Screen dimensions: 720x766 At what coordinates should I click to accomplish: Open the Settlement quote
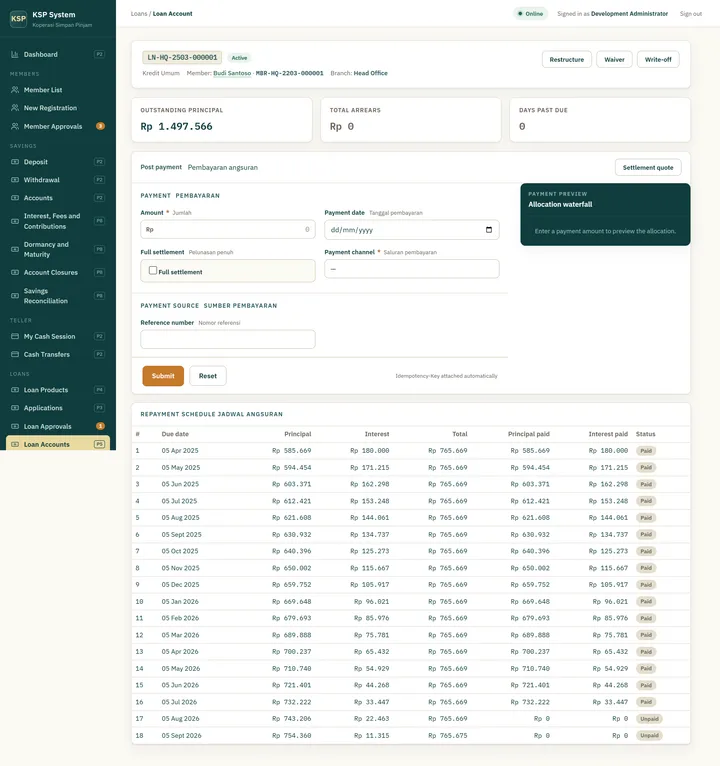[x=648, y=168]
